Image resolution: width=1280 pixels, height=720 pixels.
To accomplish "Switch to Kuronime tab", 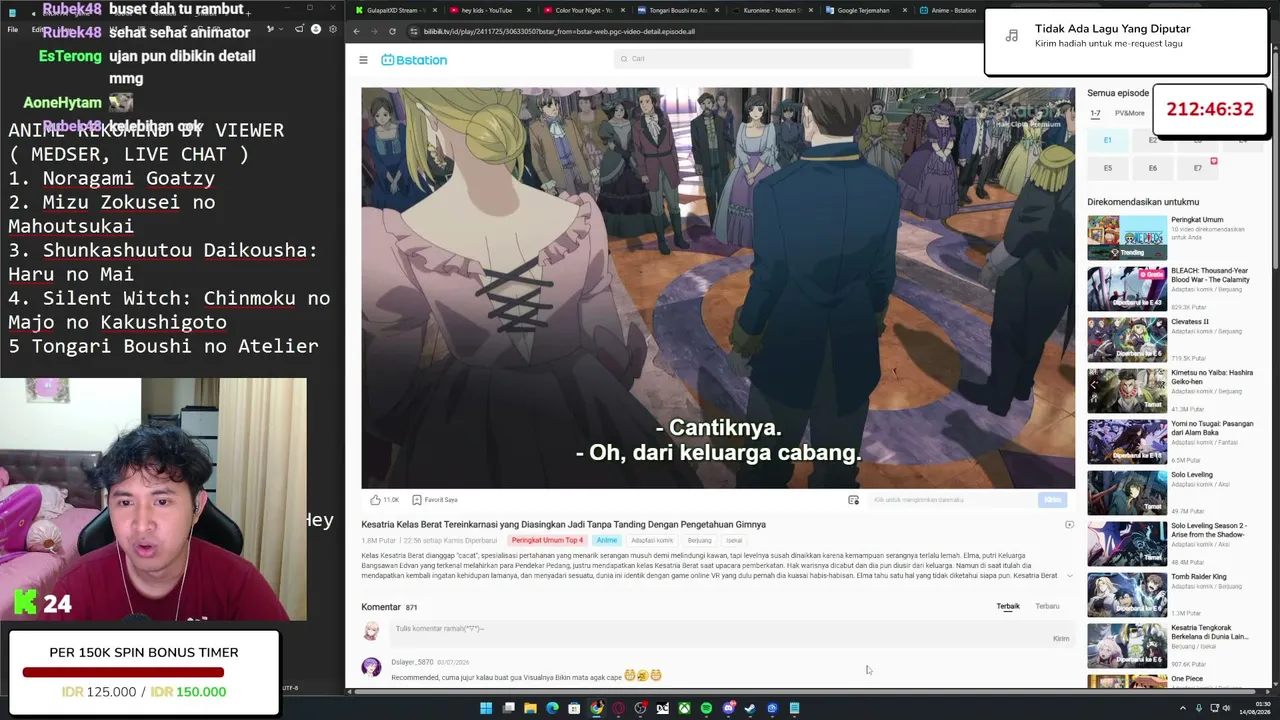I will 773,10.
